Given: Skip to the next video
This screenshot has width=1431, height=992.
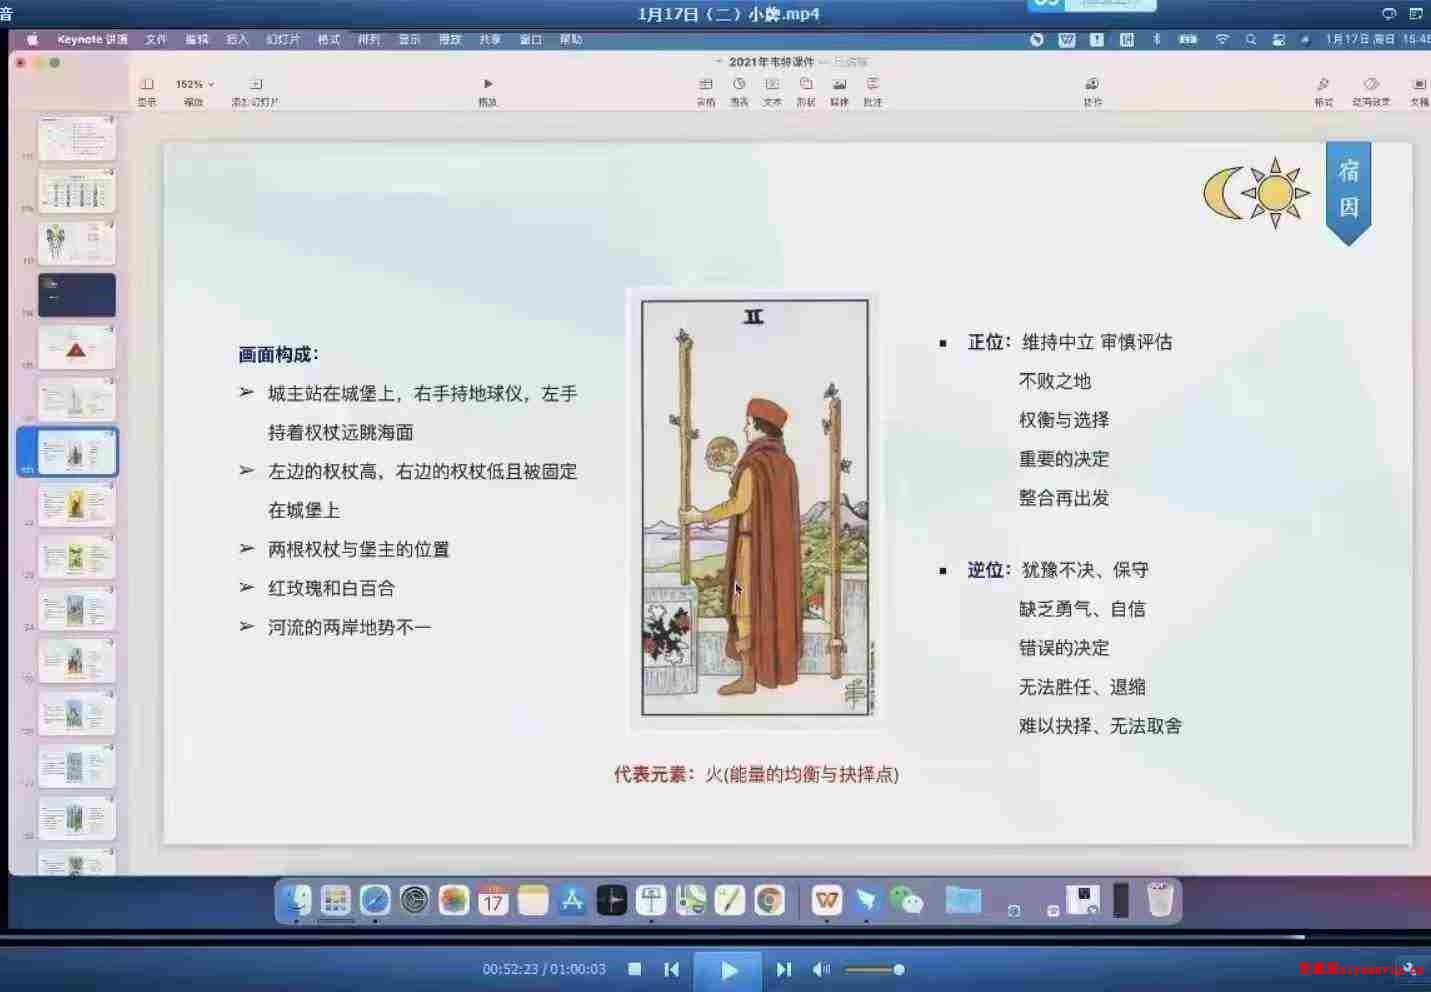Looking at the screenshot, I should [x=784, y=969].
